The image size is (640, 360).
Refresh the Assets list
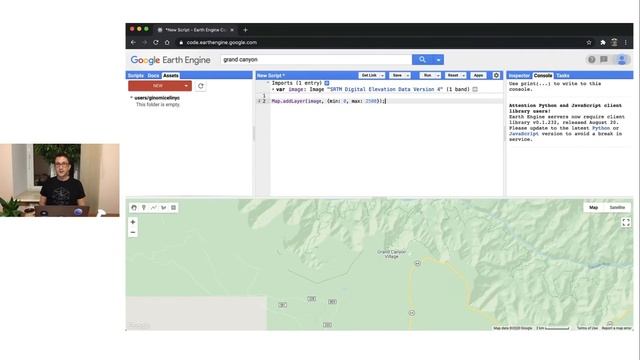click(200, 86)
